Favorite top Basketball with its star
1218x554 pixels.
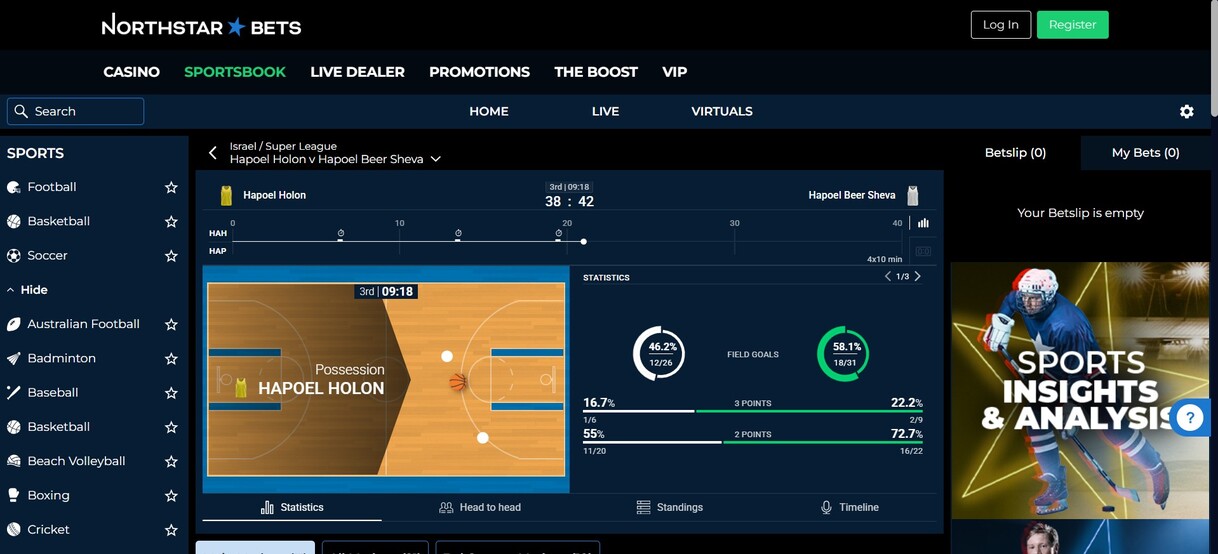click(x=171, y=221)
